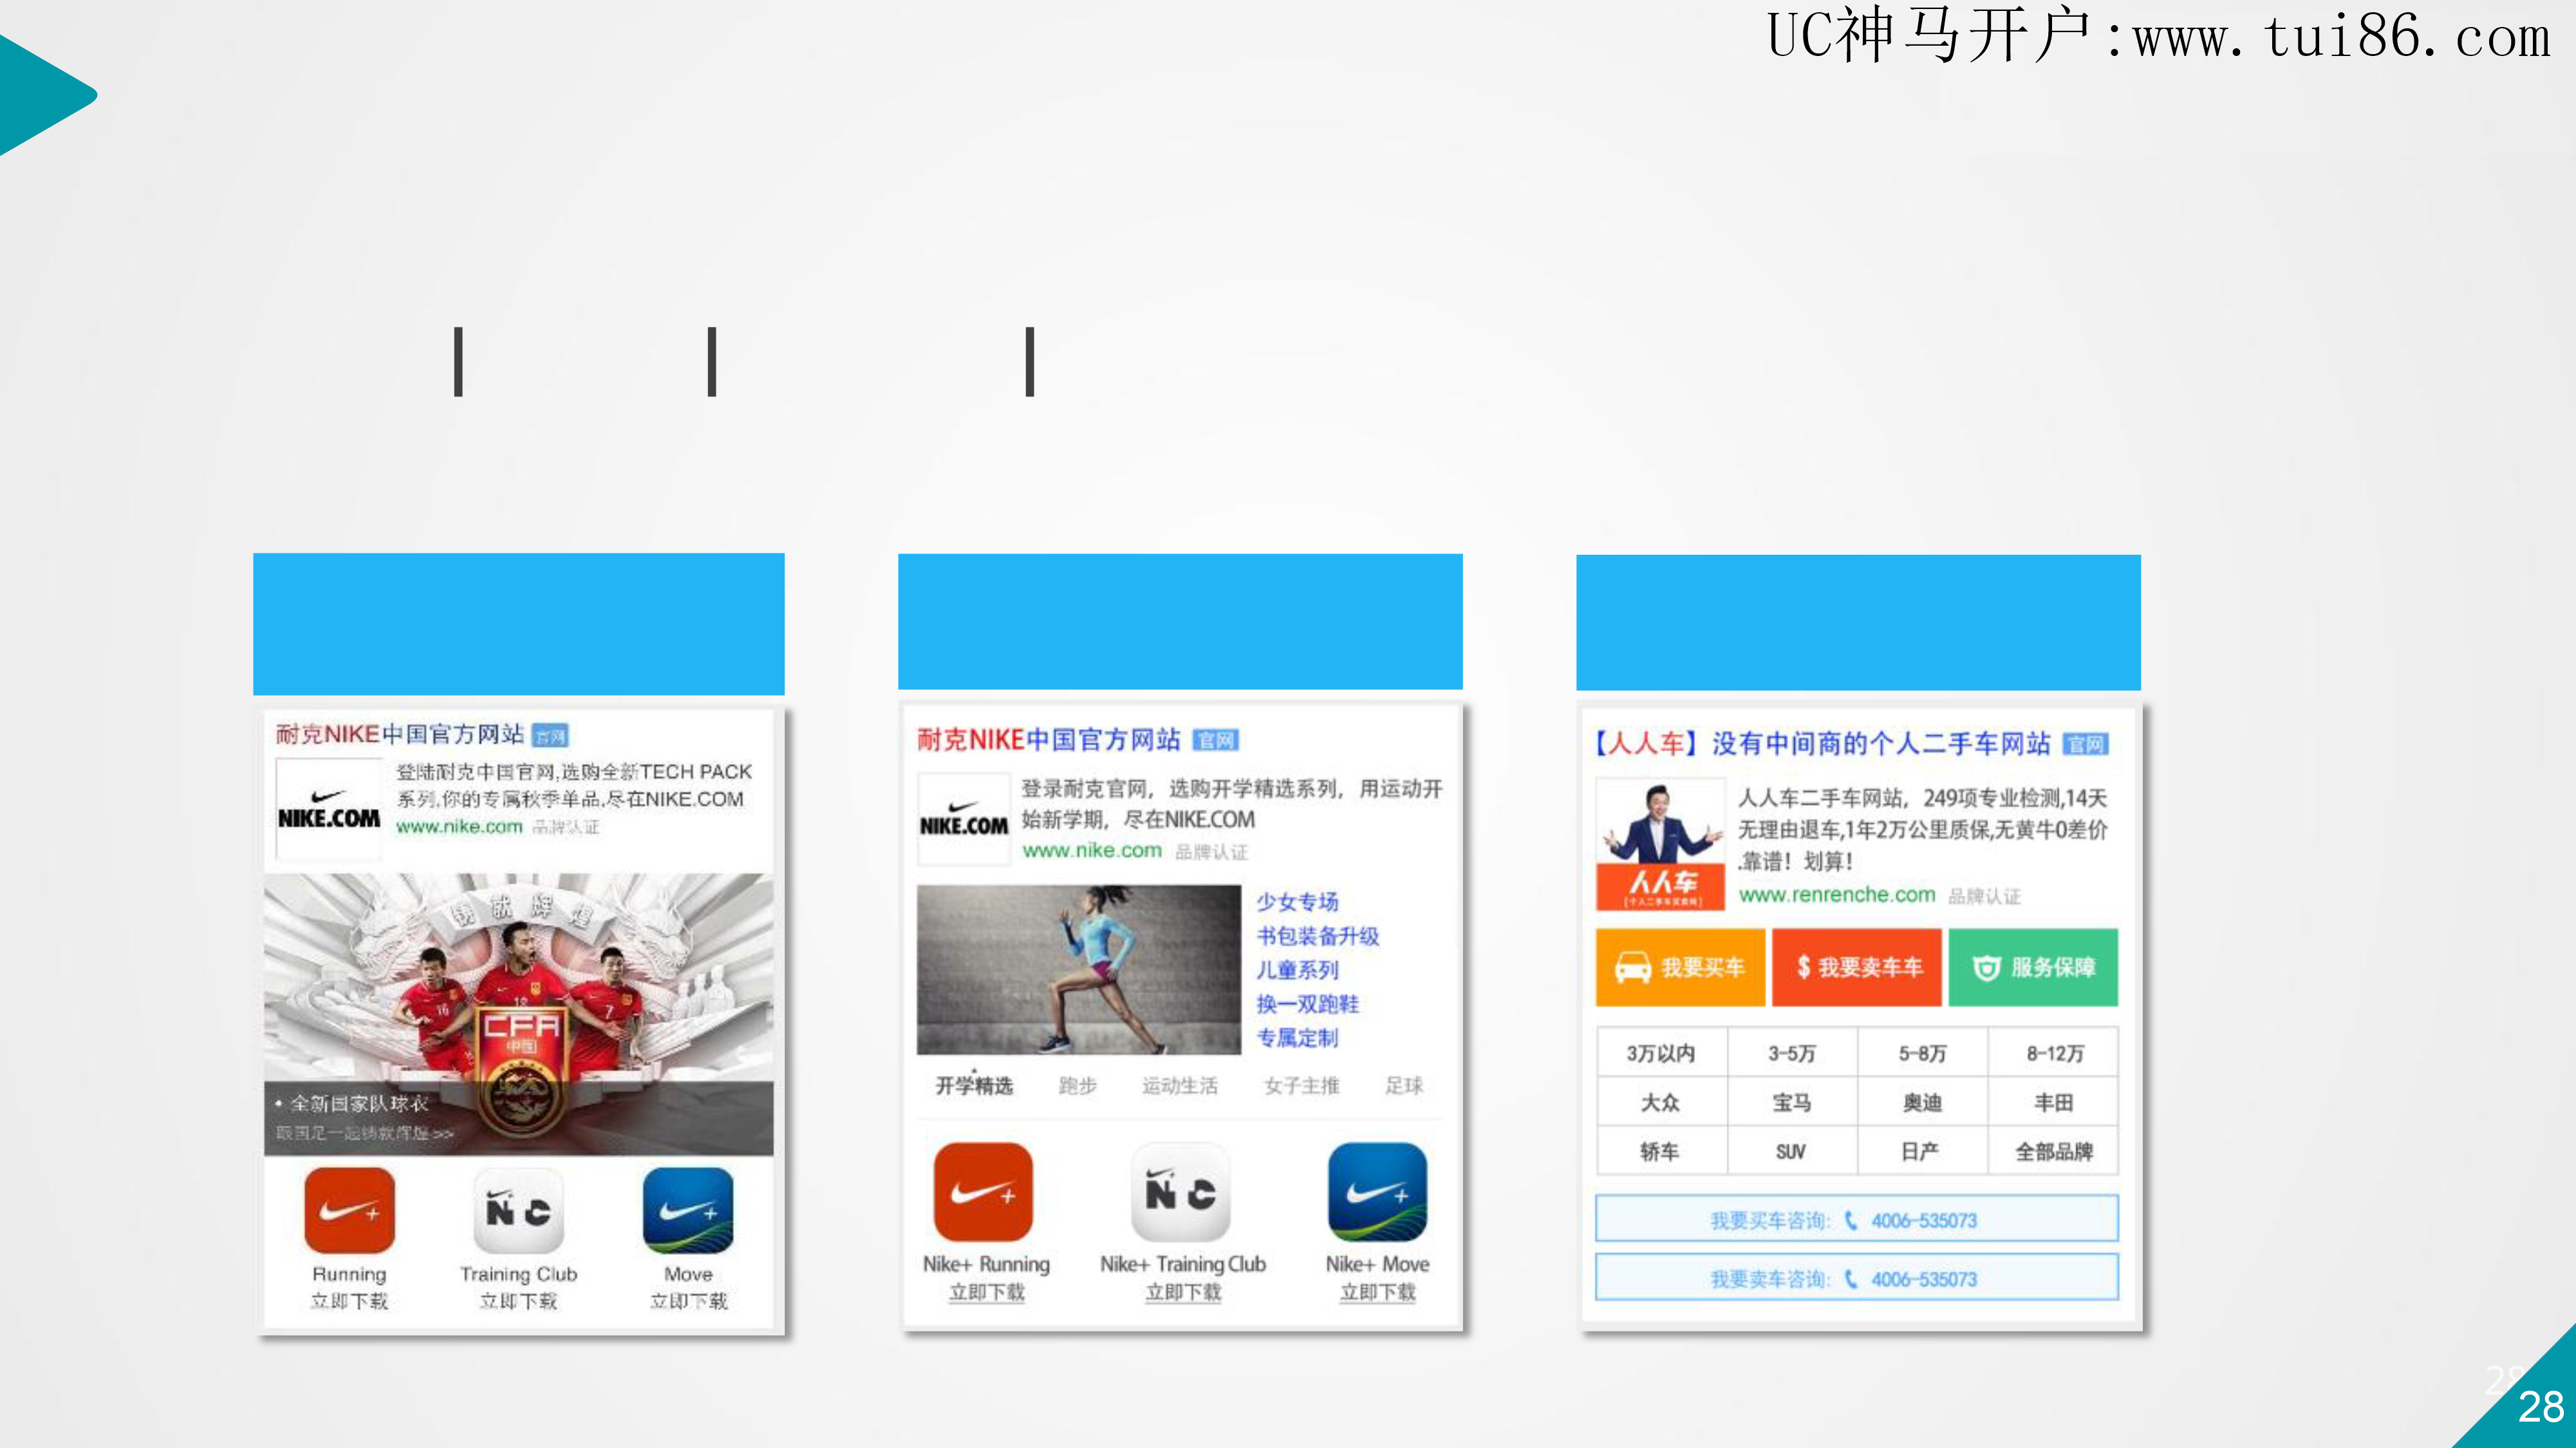Image resolution: width=2576 pixels, height=1448 pixels.
Task: Click the 专属定制 link
Action: 1298,1038
